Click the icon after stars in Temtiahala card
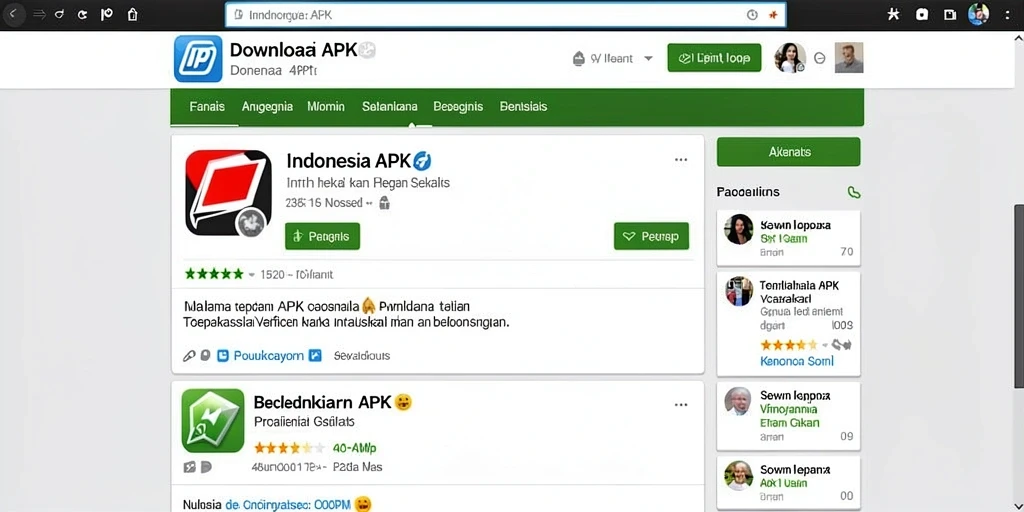 tap(842, 344)
